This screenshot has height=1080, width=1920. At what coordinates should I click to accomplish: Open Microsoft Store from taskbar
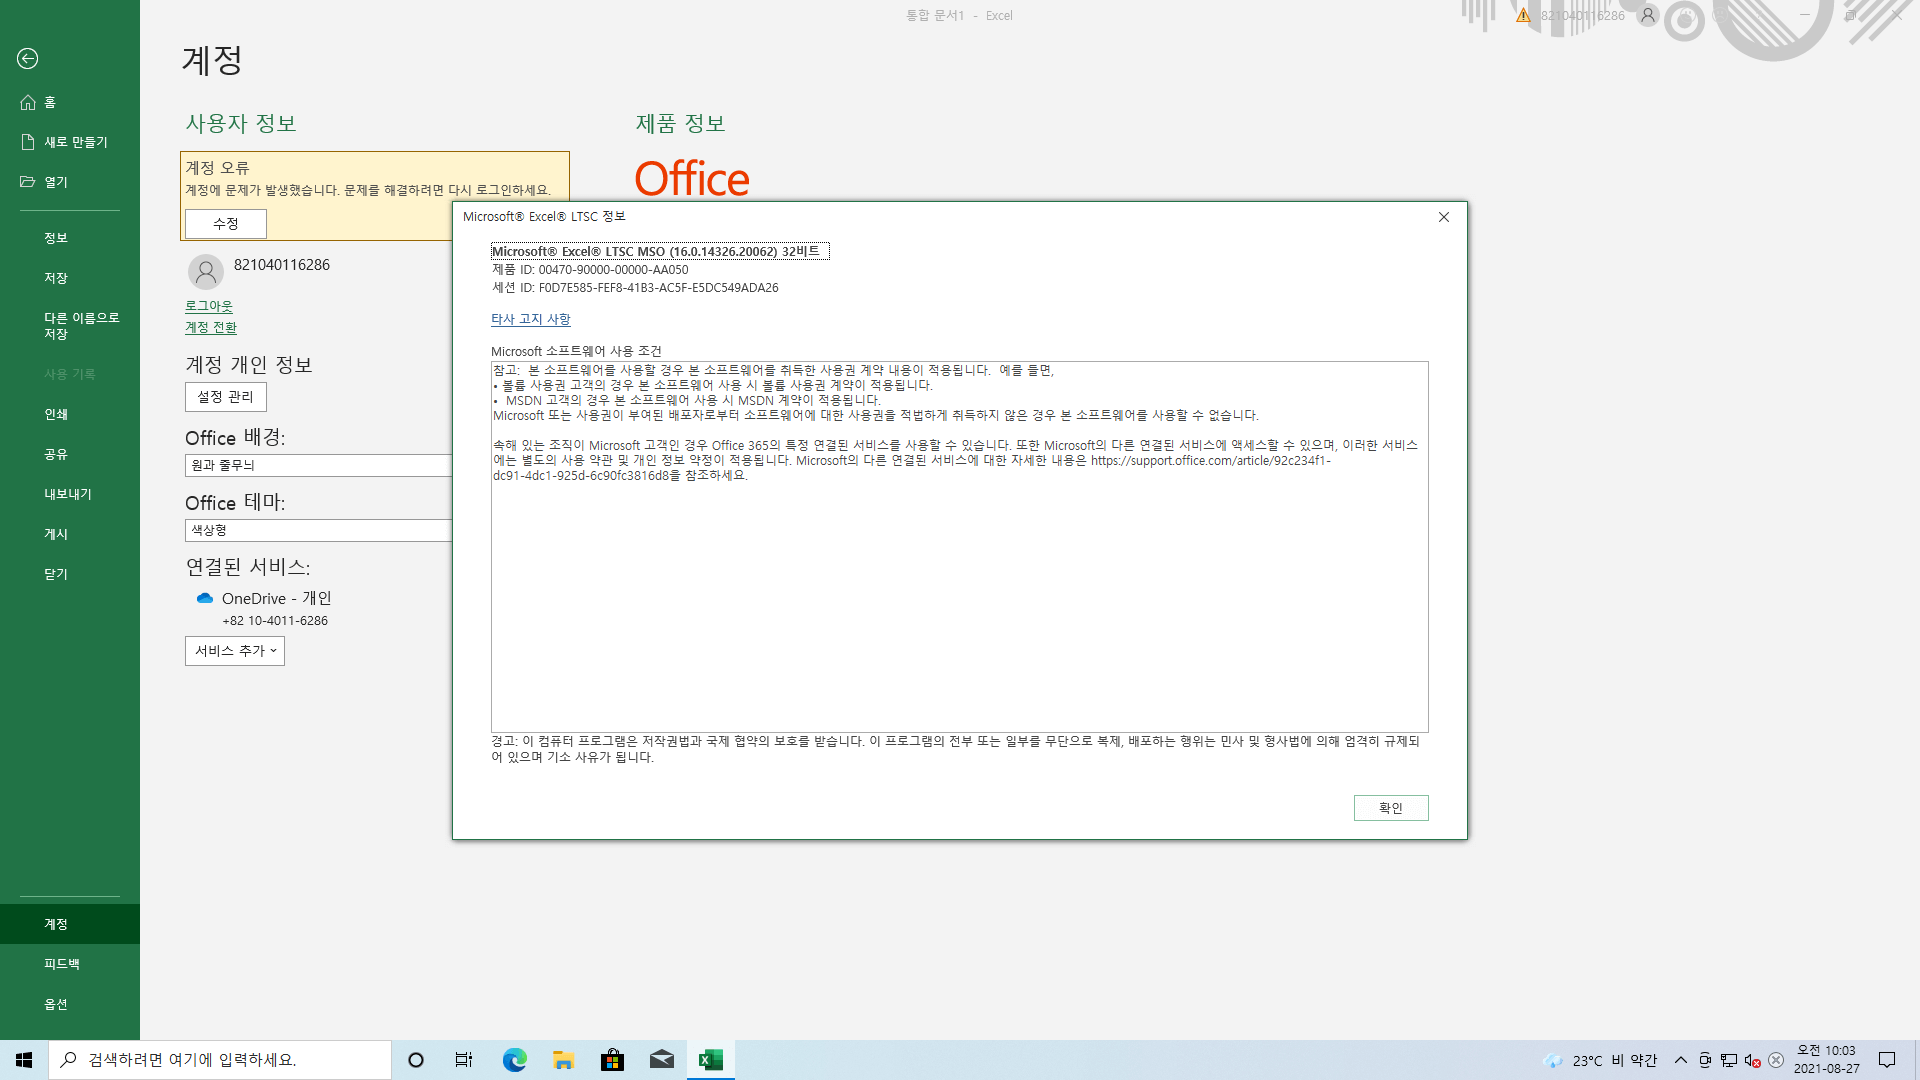pos(612,1060)
